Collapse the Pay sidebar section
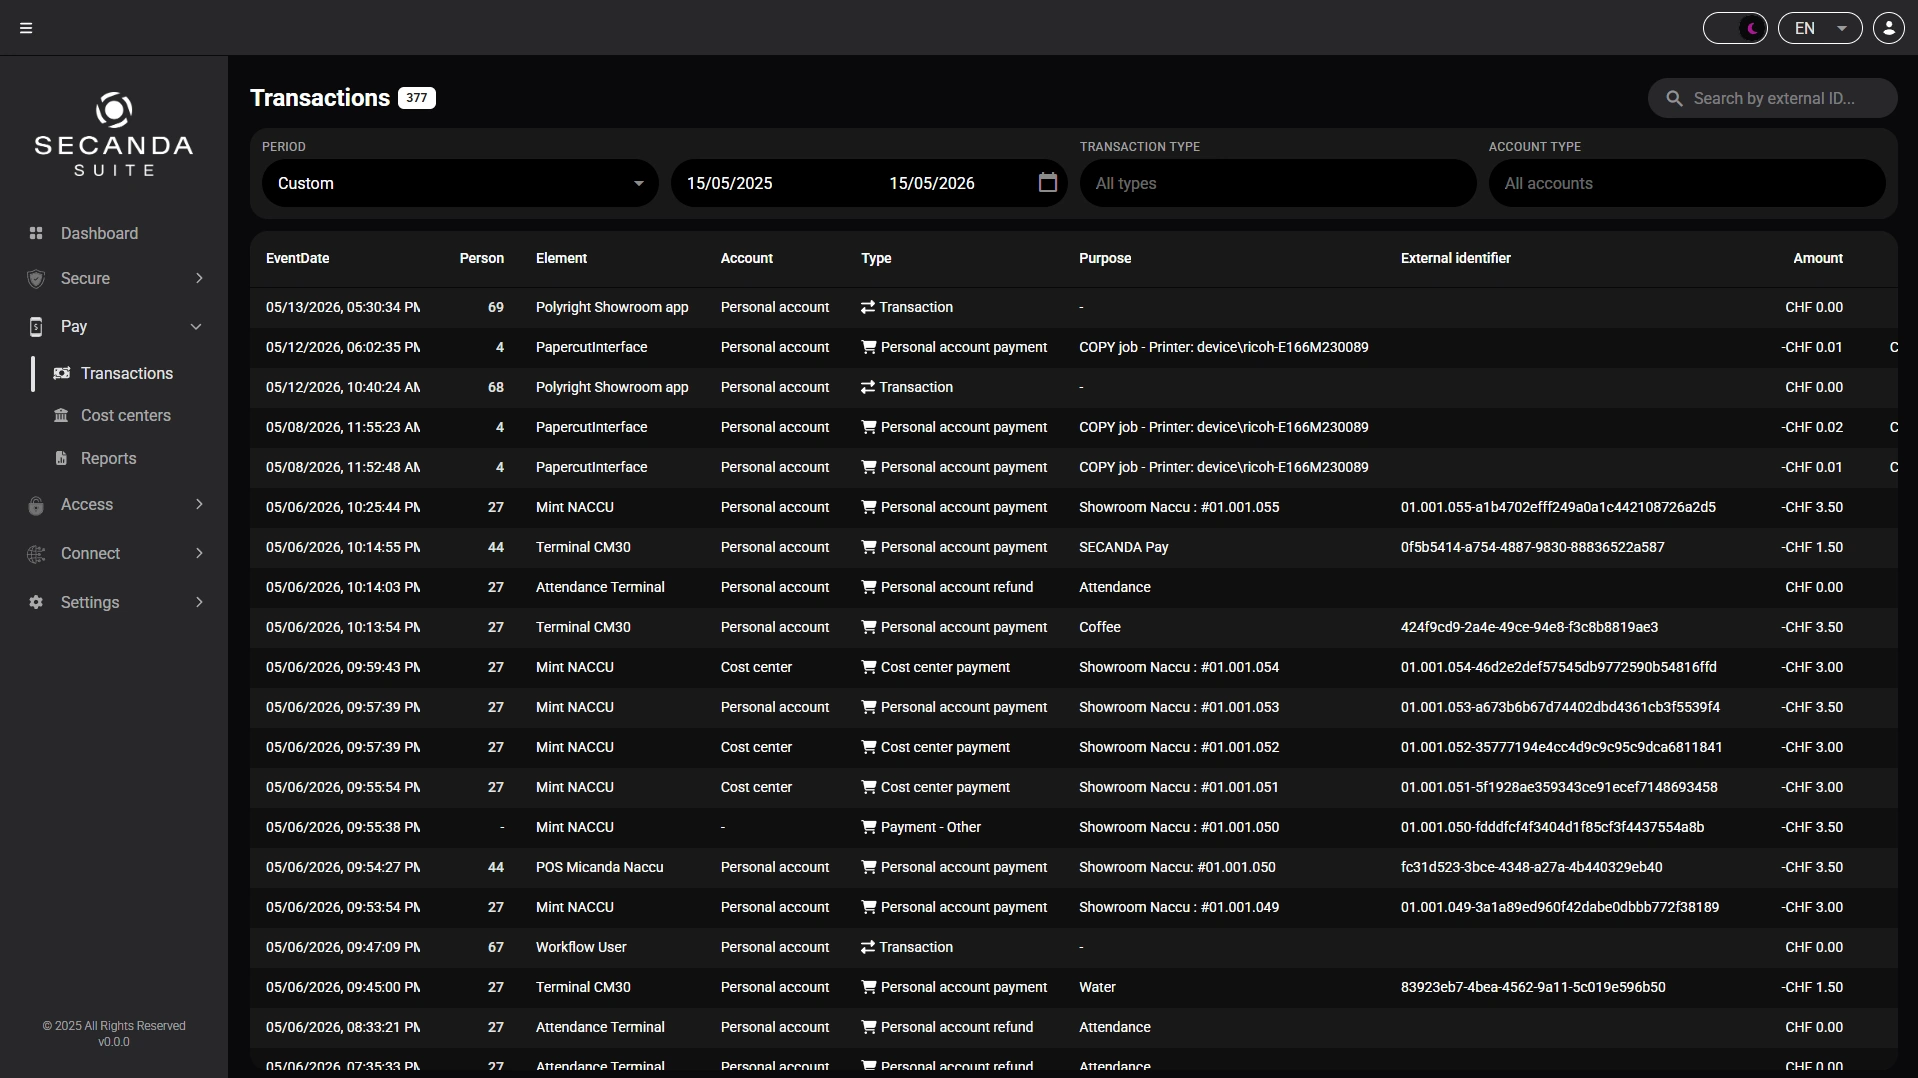Image resolution: width=1918 pixels, height=1078 pixels. (x=114, y=326)
